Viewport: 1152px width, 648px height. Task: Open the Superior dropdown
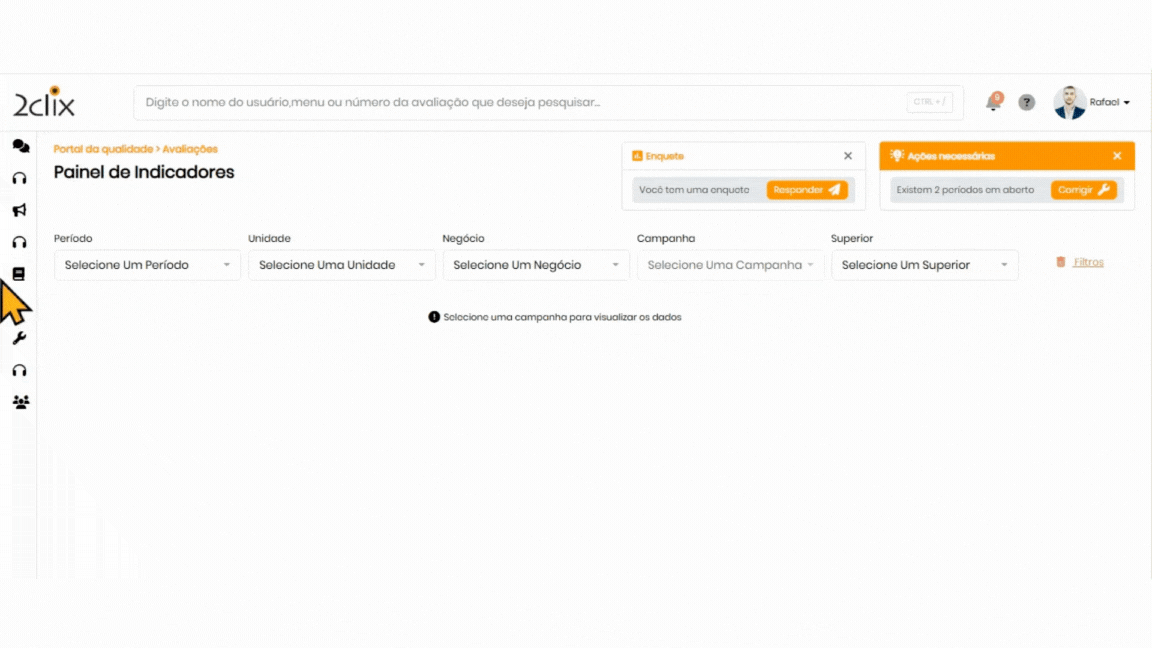pos(924,265)
